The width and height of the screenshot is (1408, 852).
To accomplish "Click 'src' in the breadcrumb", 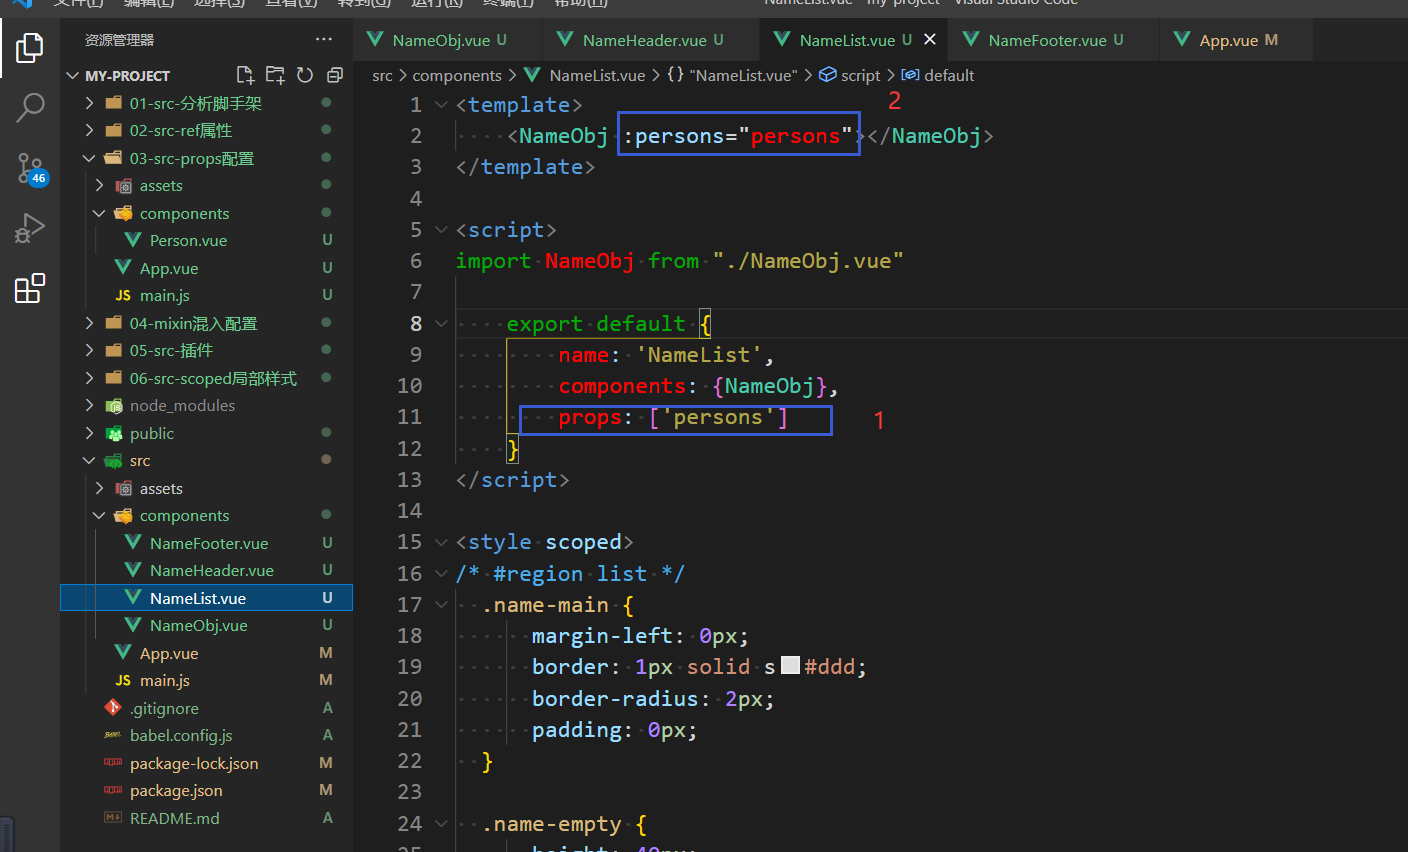I will [382, 75].
